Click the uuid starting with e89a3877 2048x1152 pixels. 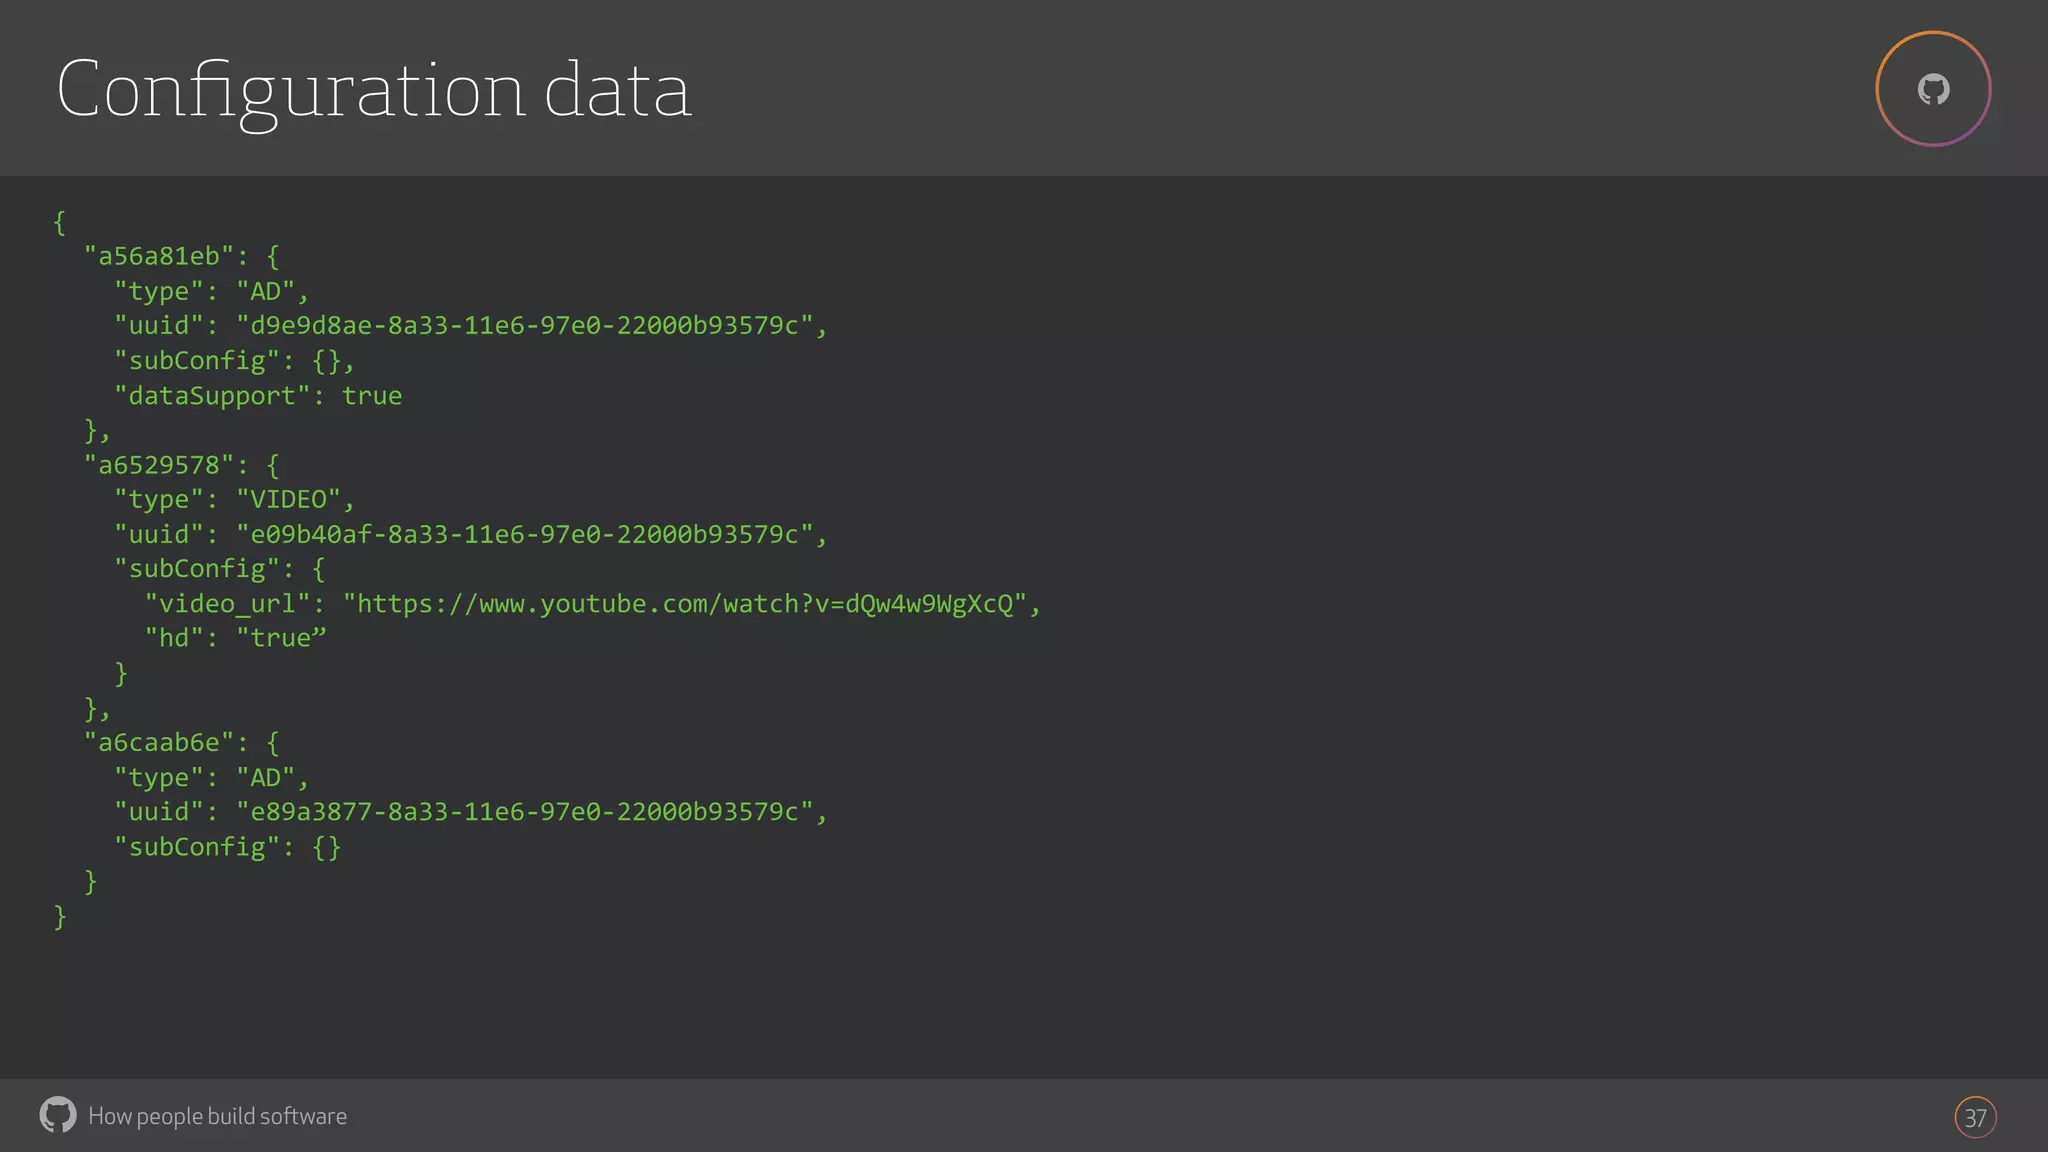[x=523, y=812]
